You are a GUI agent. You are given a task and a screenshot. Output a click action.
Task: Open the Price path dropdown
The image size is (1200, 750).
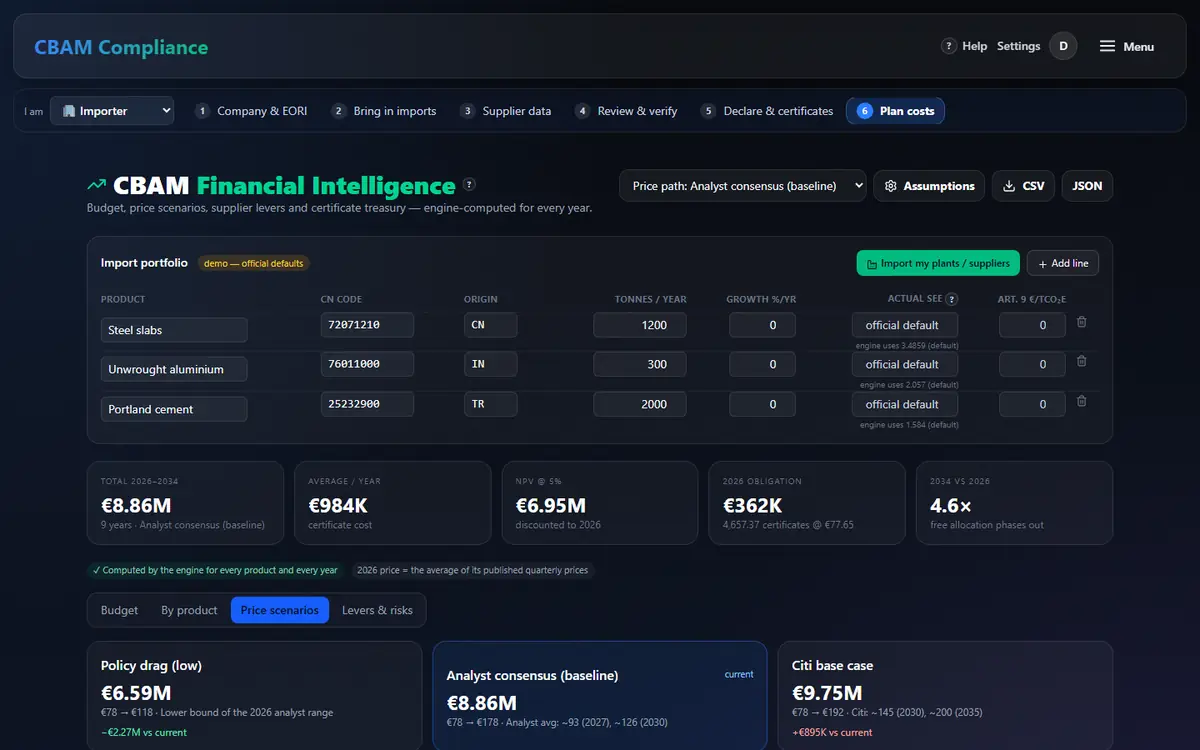click(743, 186)
